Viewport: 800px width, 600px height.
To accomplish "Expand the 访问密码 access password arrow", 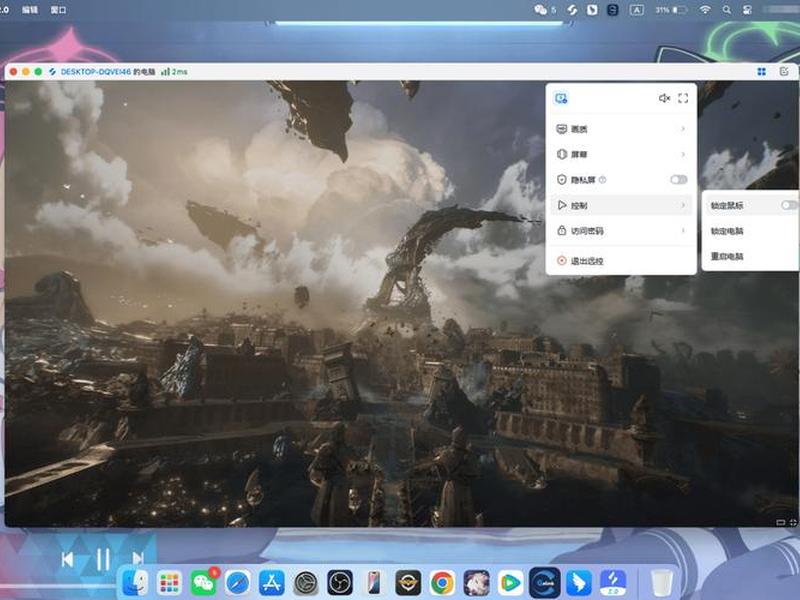I will (683, 231).
